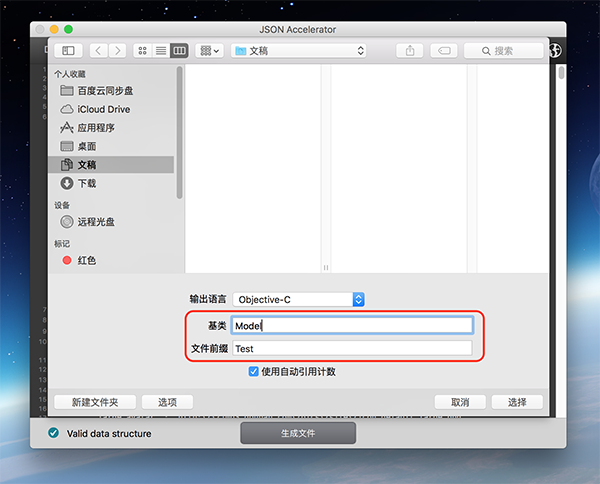Open 应用程序 in sidebar
This screenshot has width=600, height=484.
tap(111, 128)
